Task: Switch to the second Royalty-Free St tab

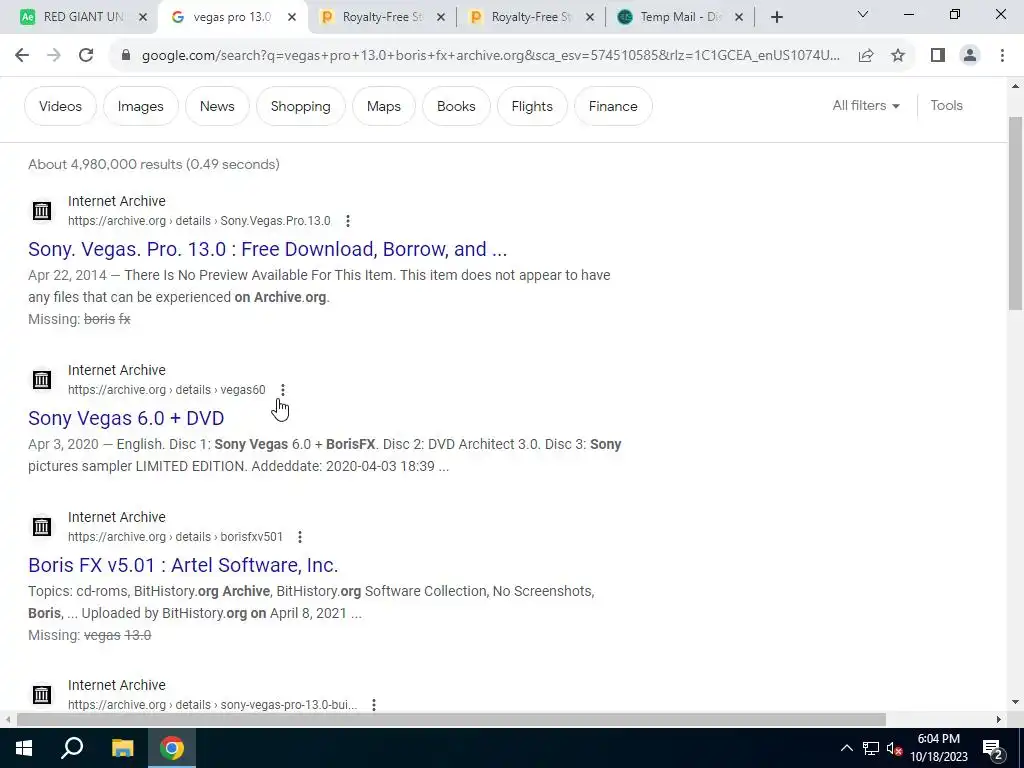Action: 530,17
